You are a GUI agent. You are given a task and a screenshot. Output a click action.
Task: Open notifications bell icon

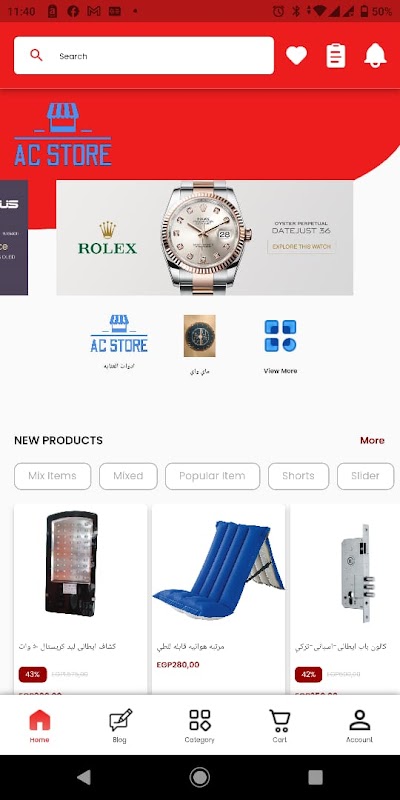375,56
